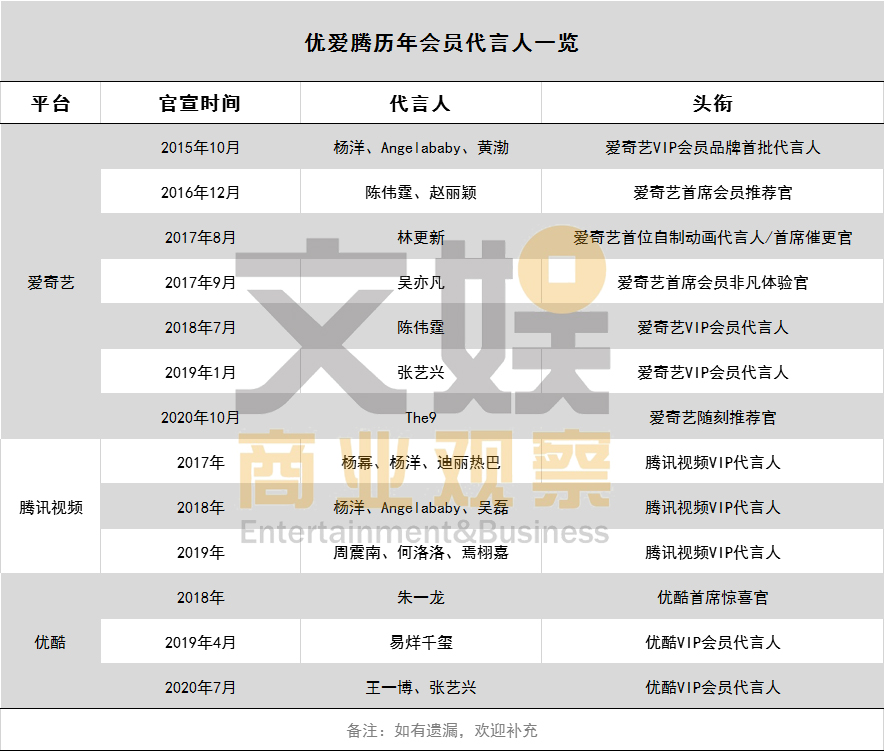Select 腾讯视频VIP代言人 in the 2017年 row
885x751 pixels.
712,462
